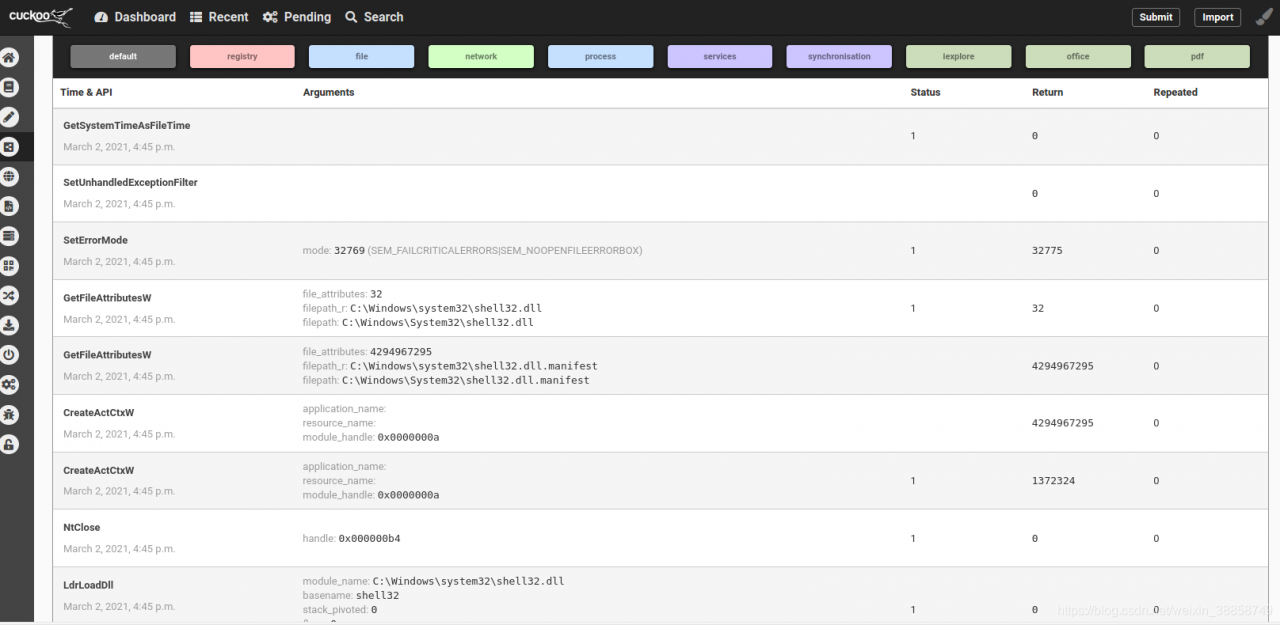Viewport: 1280px width, 625px height.
Task: Click the power icon in the sidebar
Action: (10, 355)
